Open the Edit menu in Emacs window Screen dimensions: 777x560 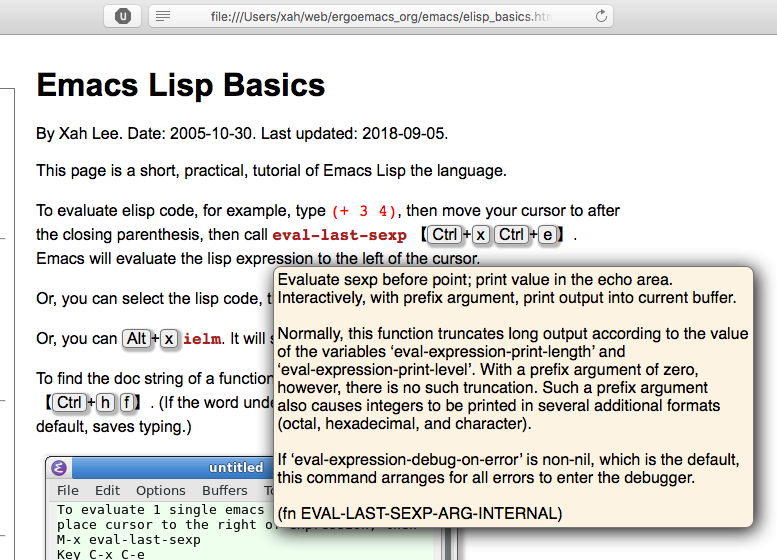pos(107,490)
